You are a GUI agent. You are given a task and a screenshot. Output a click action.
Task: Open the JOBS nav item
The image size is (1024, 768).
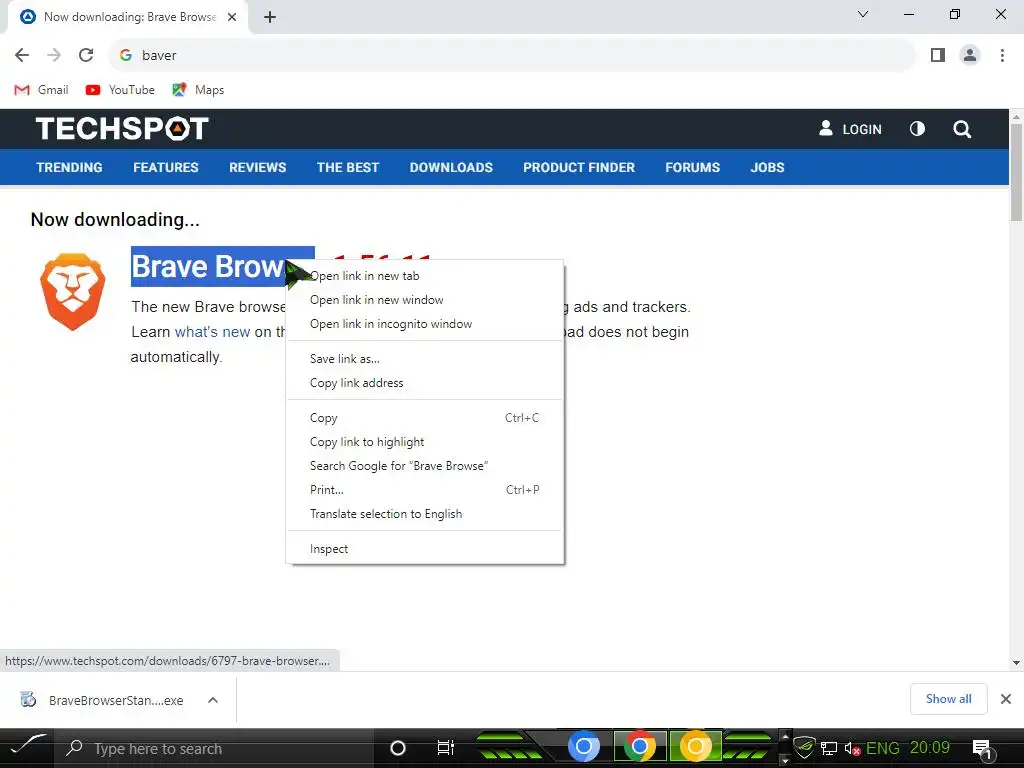click(x=767, y=167)
